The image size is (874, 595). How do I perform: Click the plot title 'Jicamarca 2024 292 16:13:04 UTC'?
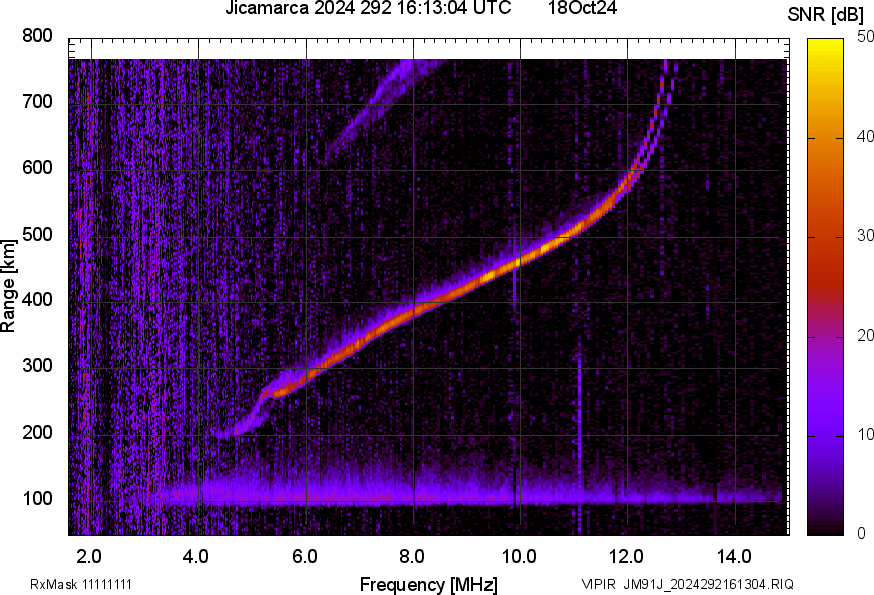(x=368, y=8)
